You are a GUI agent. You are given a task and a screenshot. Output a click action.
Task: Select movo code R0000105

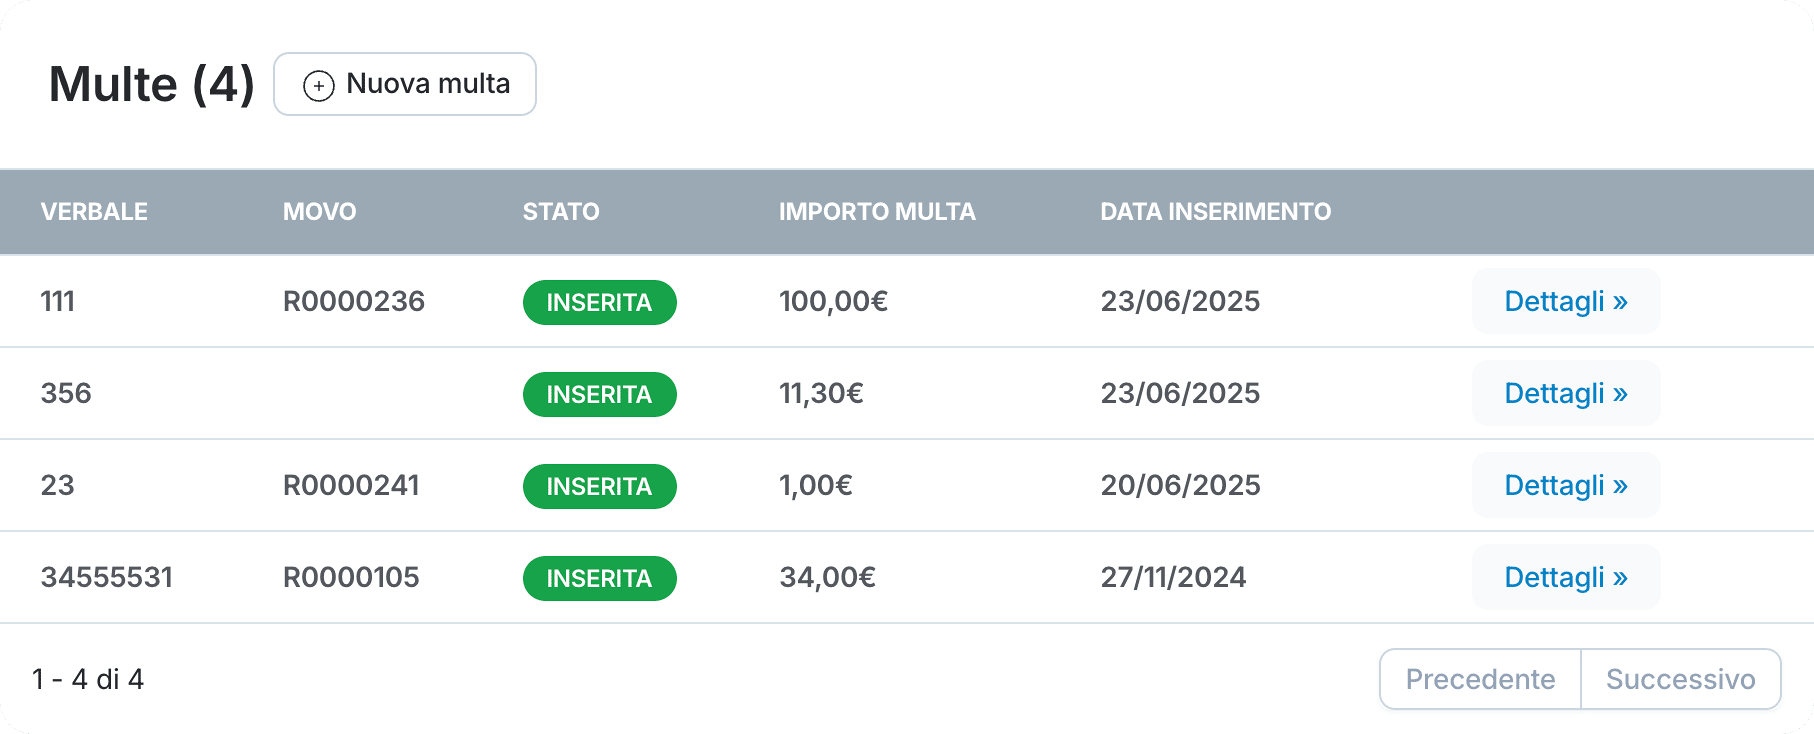click(351, 577)
